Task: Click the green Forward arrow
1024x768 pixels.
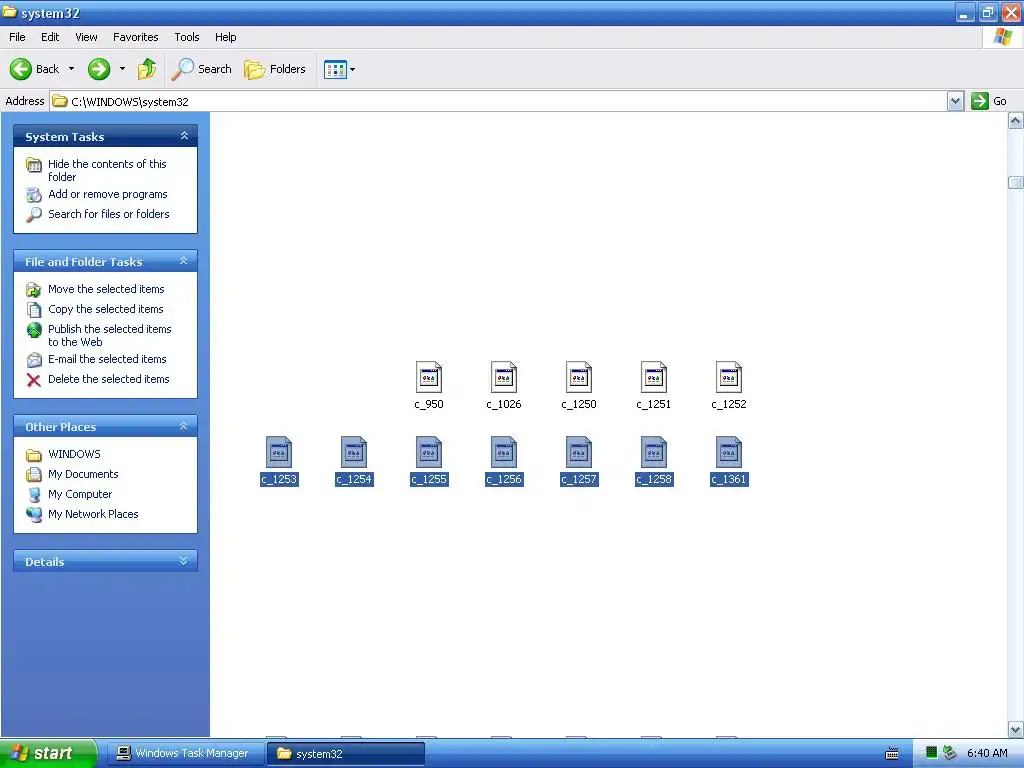Action: click(x=99, y=69)
